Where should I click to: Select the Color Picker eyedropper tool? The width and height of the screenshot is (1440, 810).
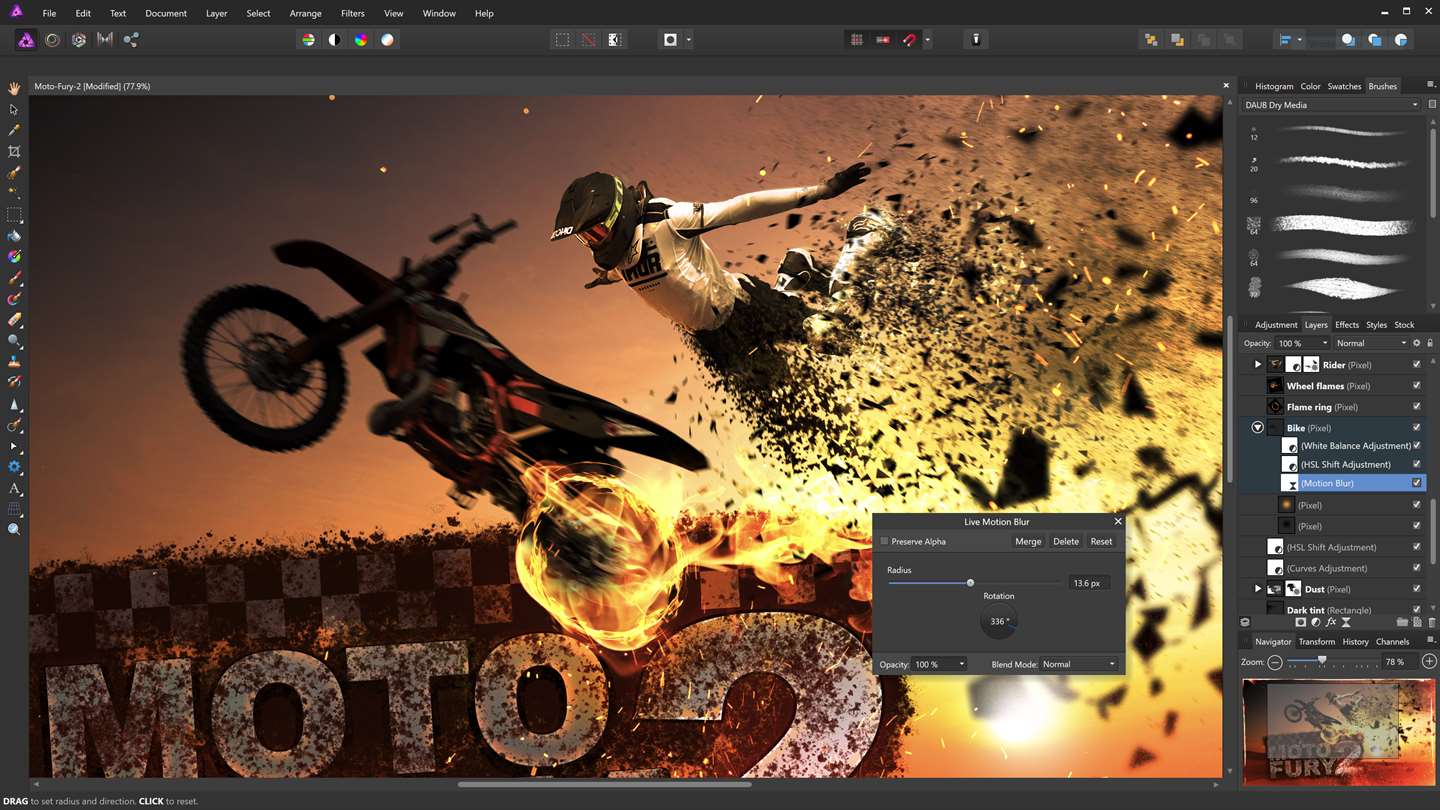[x=14, y=130]
